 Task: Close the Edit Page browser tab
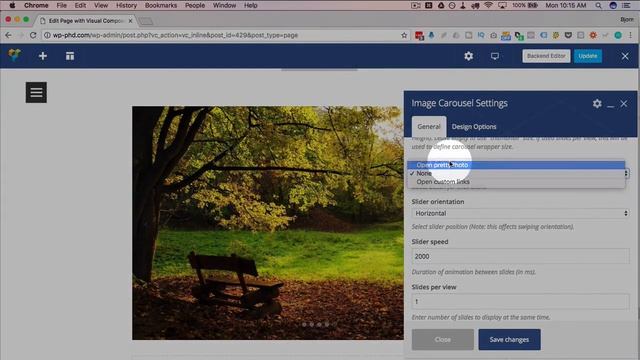[131, 20]
